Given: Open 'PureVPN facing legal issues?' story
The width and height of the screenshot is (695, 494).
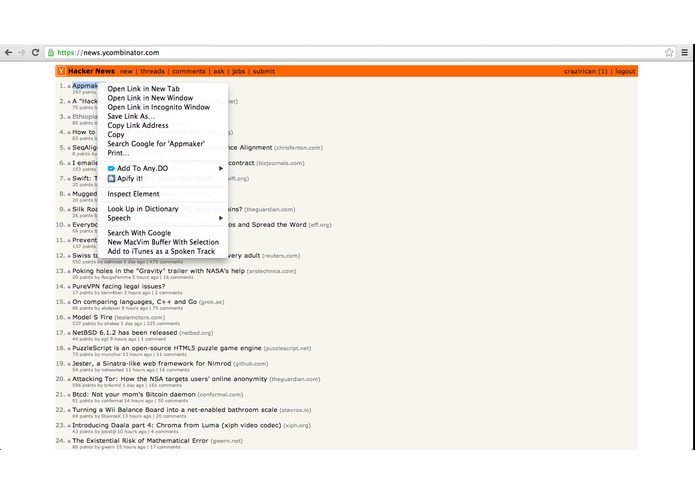Looking at the screenshot, I should tap(118, 286).
